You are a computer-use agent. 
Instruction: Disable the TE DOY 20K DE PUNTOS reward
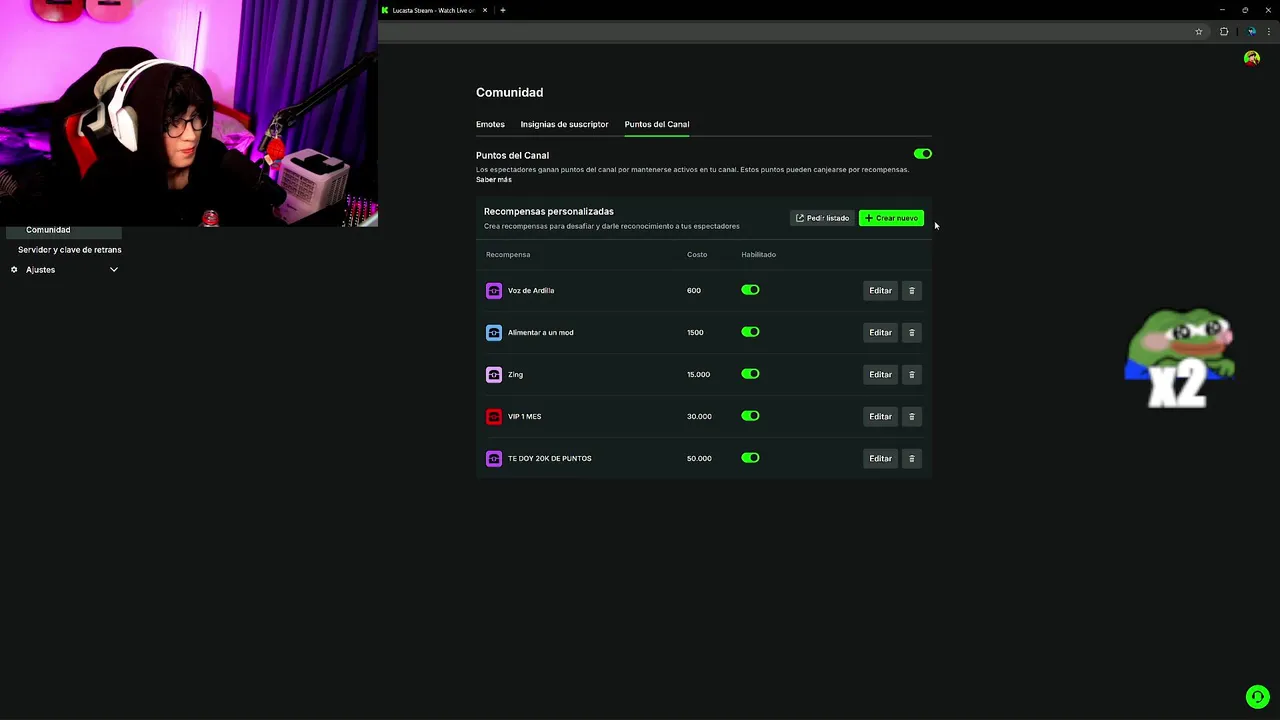click(750, 458)
